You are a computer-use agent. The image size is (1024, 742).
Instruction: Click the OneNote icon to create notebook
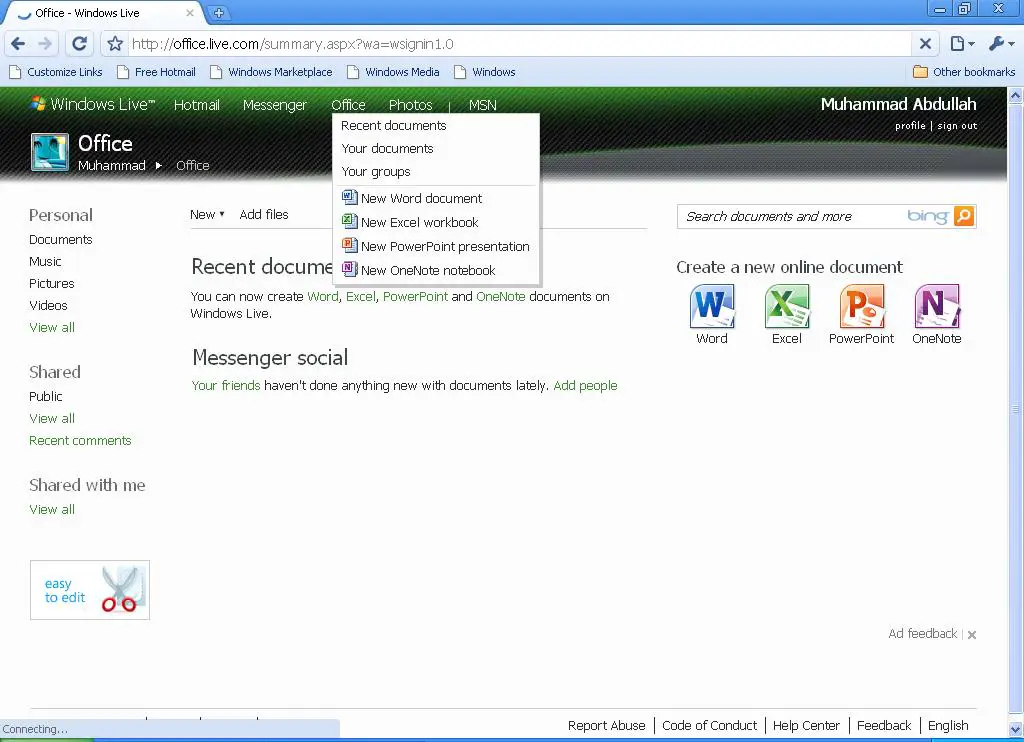[936, 307]
